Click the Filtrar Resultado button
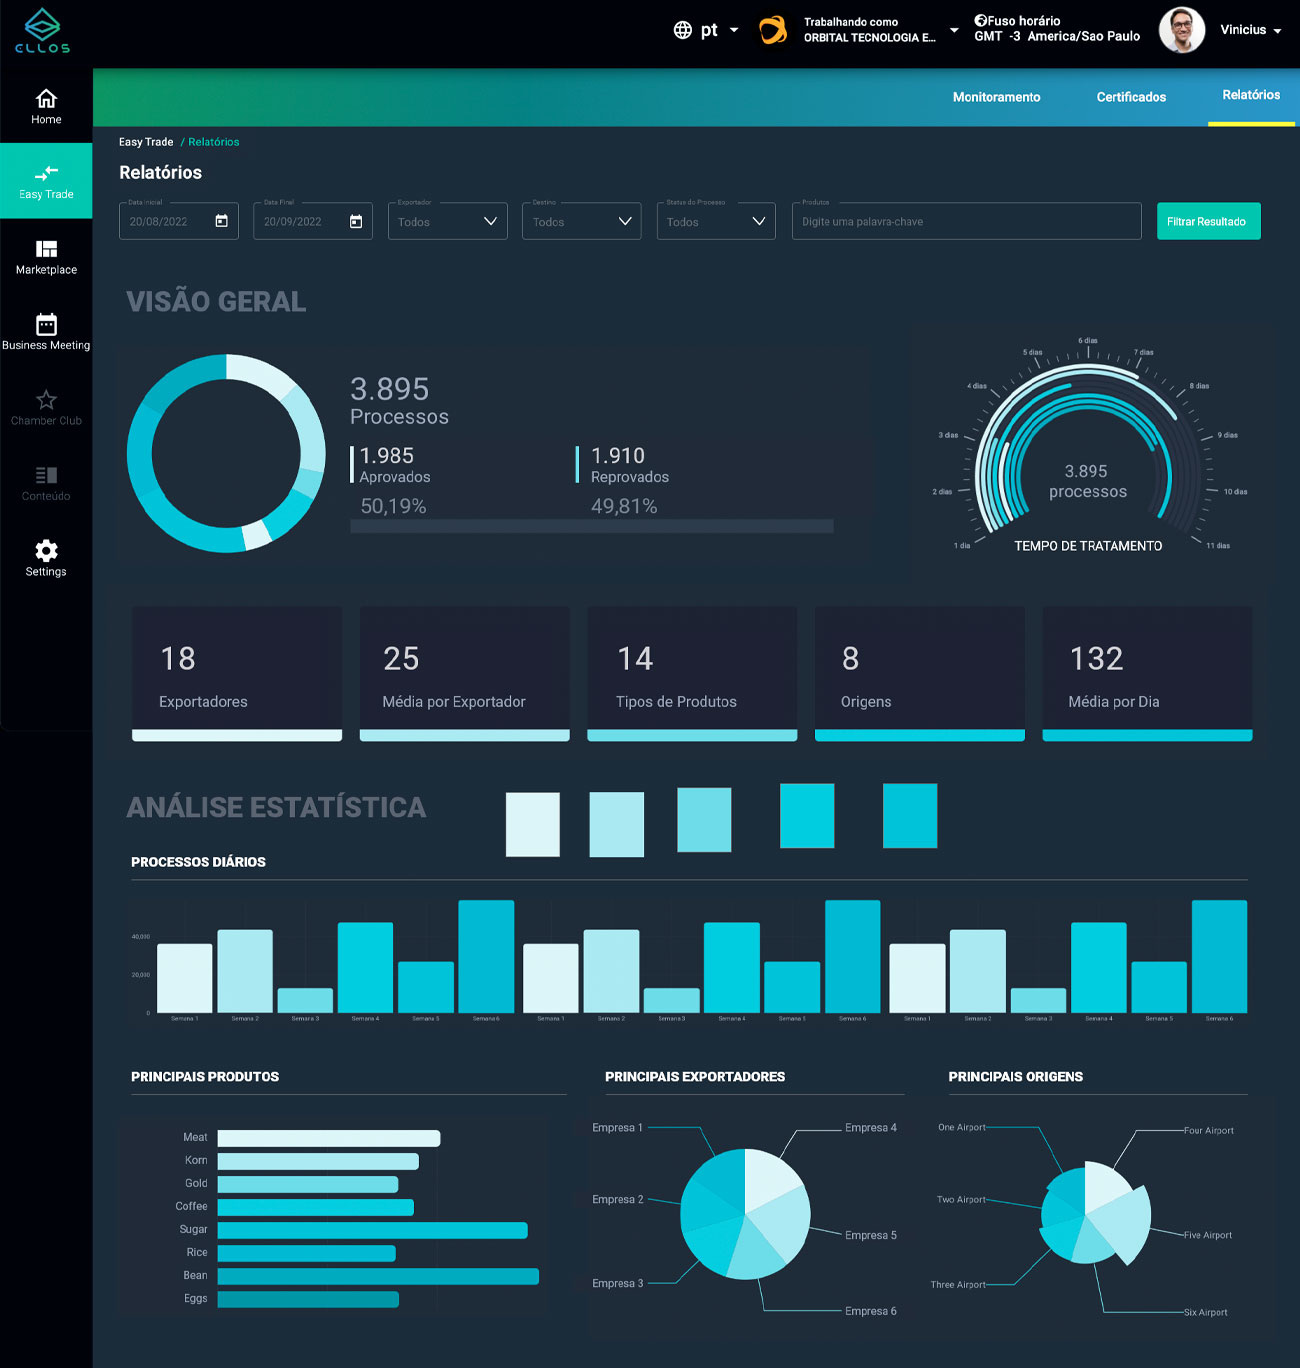This screenshot has width=1300, height=1368. pyautogui.click(x=1208, y=221)
